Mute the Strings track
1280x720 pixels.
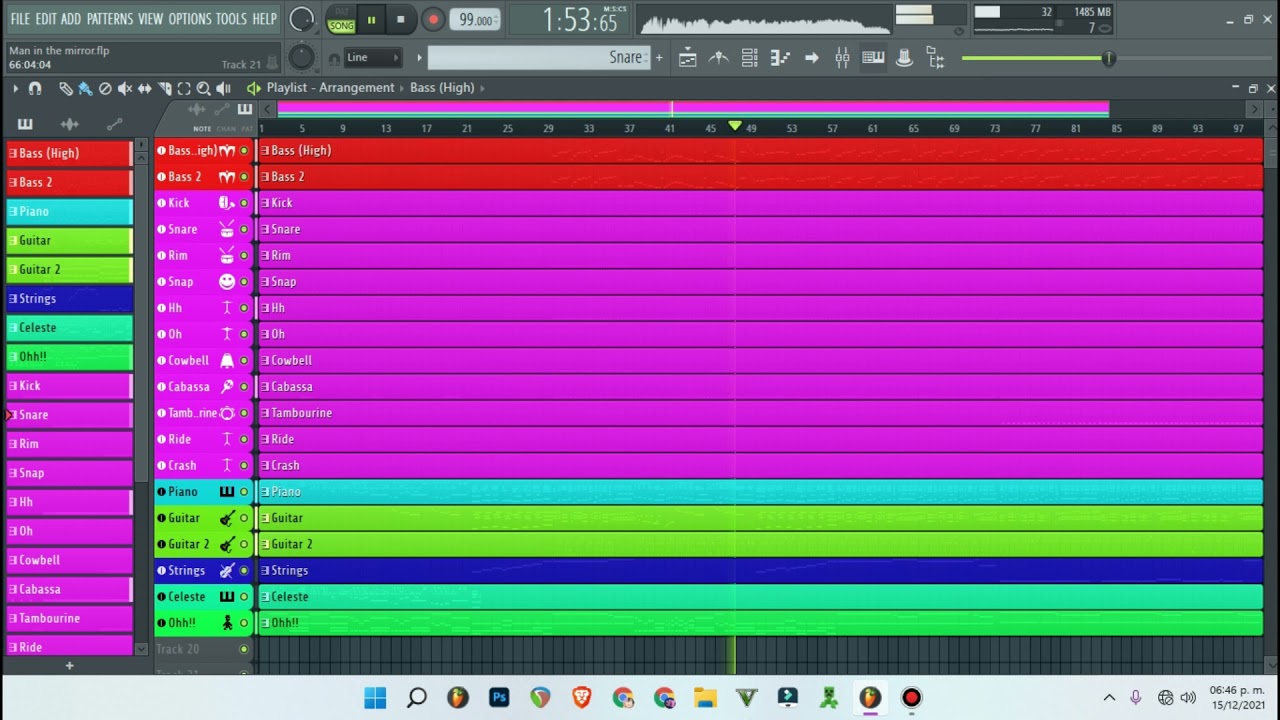[x=243, y=571]
